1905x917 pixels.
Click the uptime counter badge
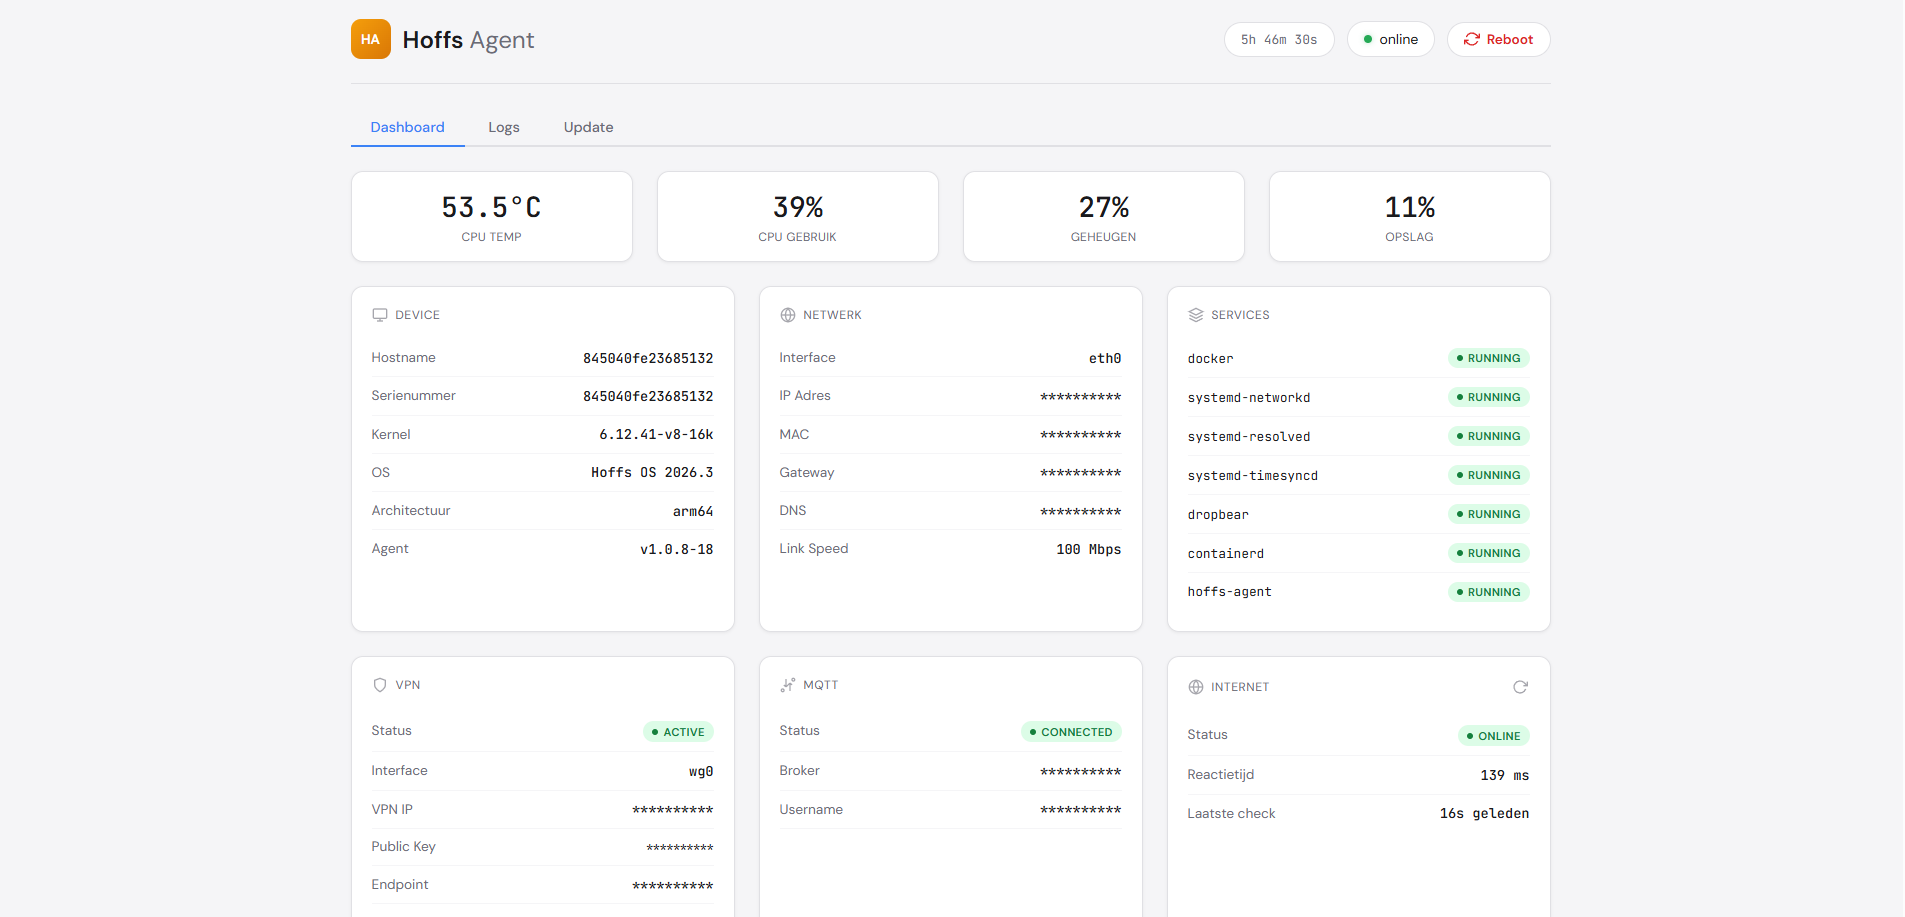(x=1278, y=40)
